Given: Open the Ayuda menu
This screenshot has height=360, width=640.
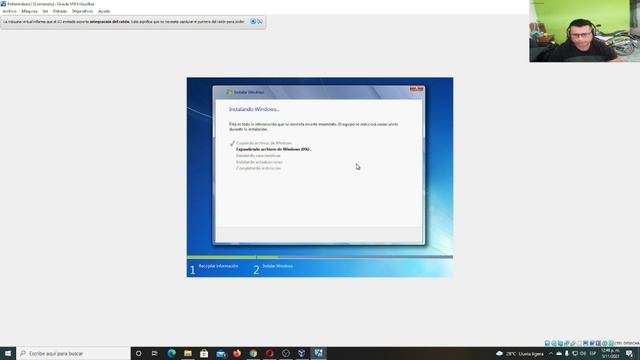Looking at the screenshot, I should pos(104,11).
